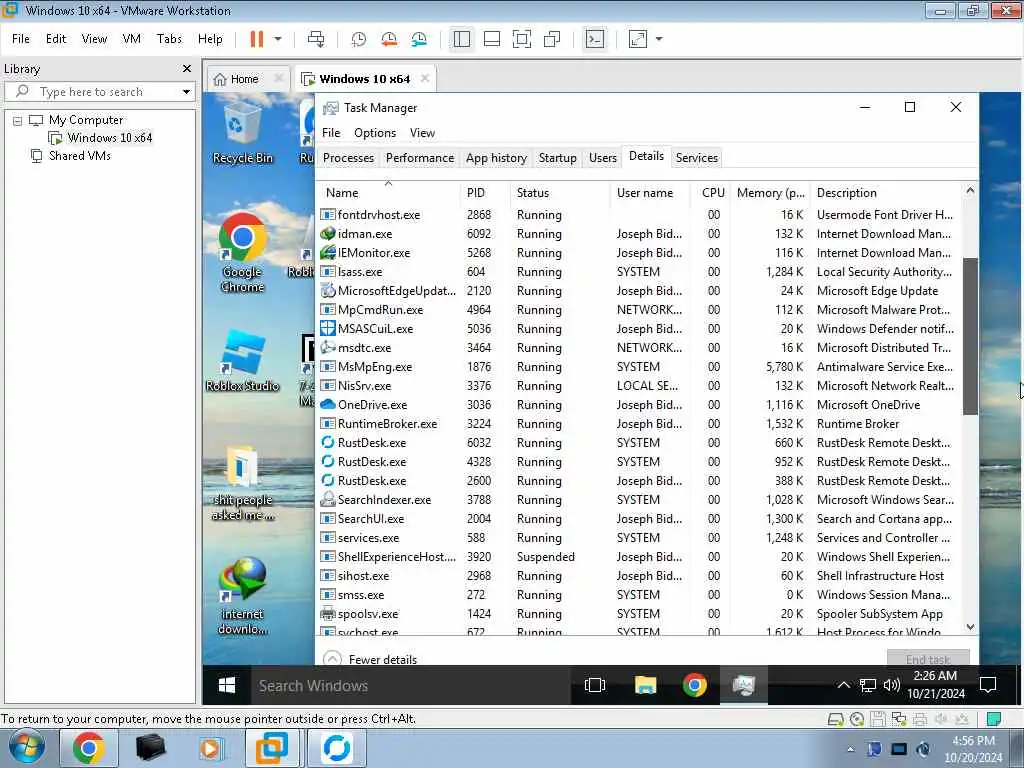Open guest Action Center notification icon
1024x768 pixels.
[x=988, y=685]
